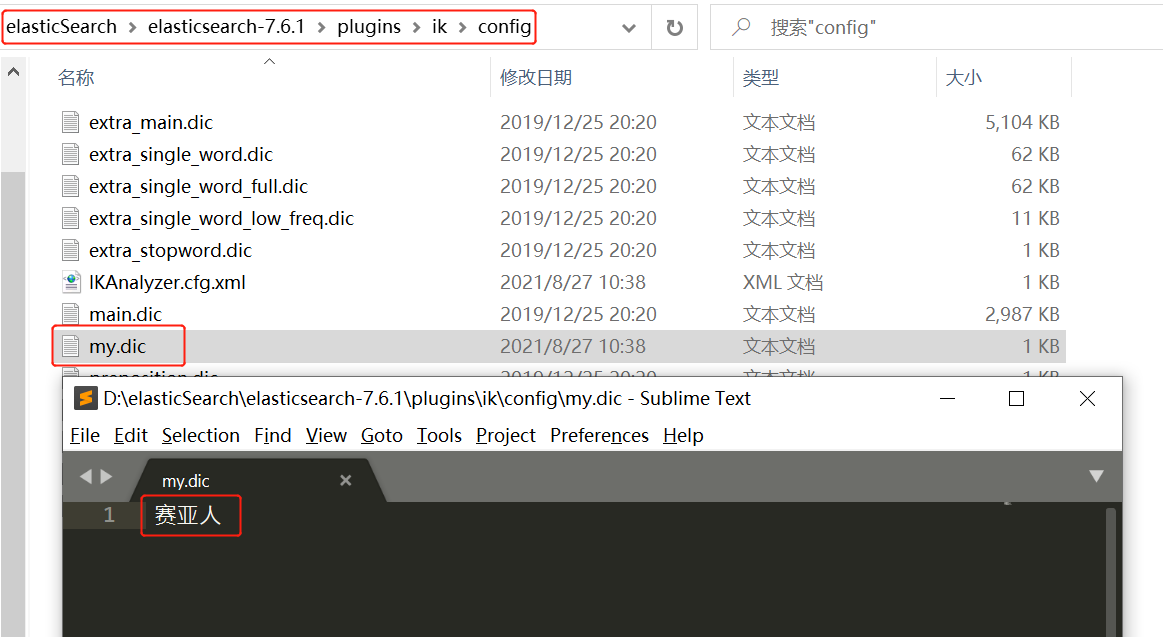The image size is (1163, 637).
Task: Go to previous tab with left arrow in Sublime
Action: click(x=86, y=476)
